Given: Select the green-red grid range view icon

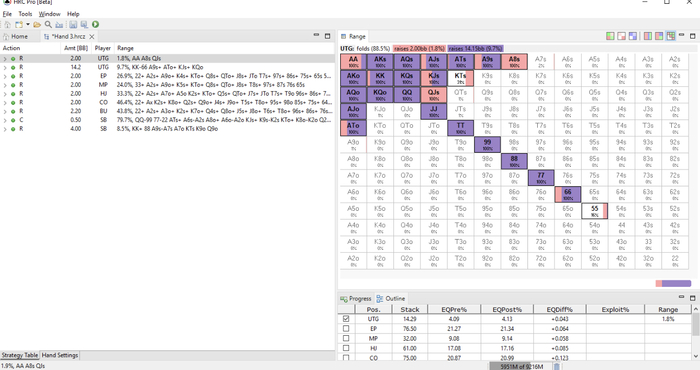Looking at the screenshot, I should coord(610,36).
